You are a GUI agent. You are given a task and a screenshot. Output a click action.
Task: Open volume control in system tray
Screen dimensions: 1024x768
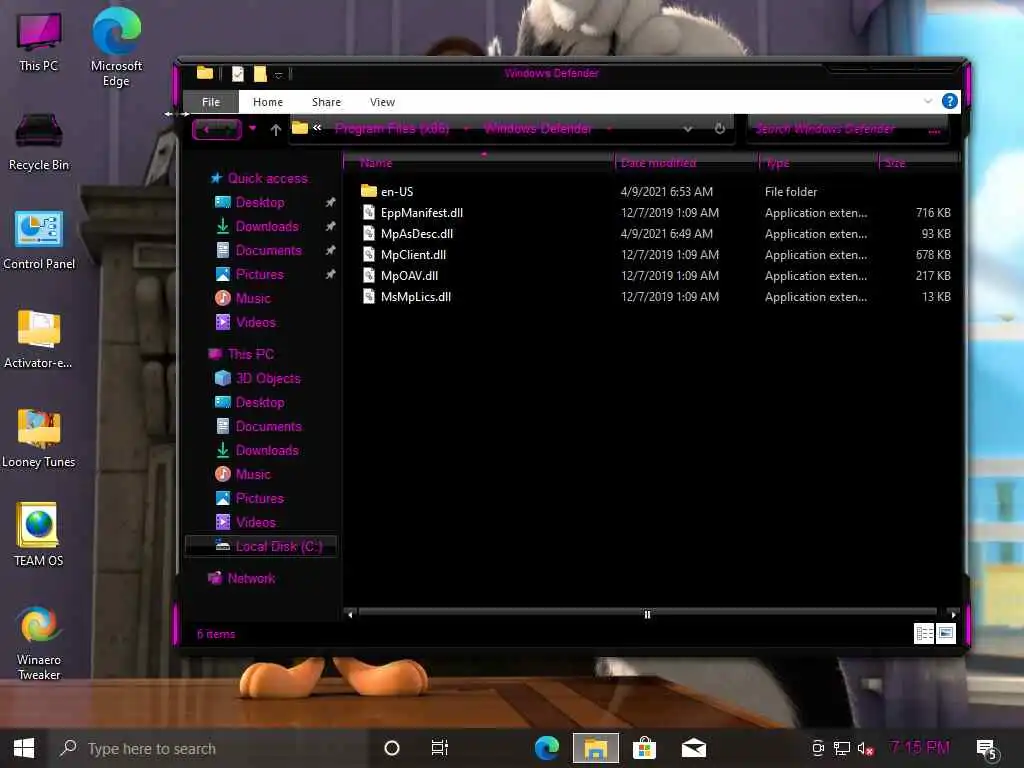click(865, 748)
